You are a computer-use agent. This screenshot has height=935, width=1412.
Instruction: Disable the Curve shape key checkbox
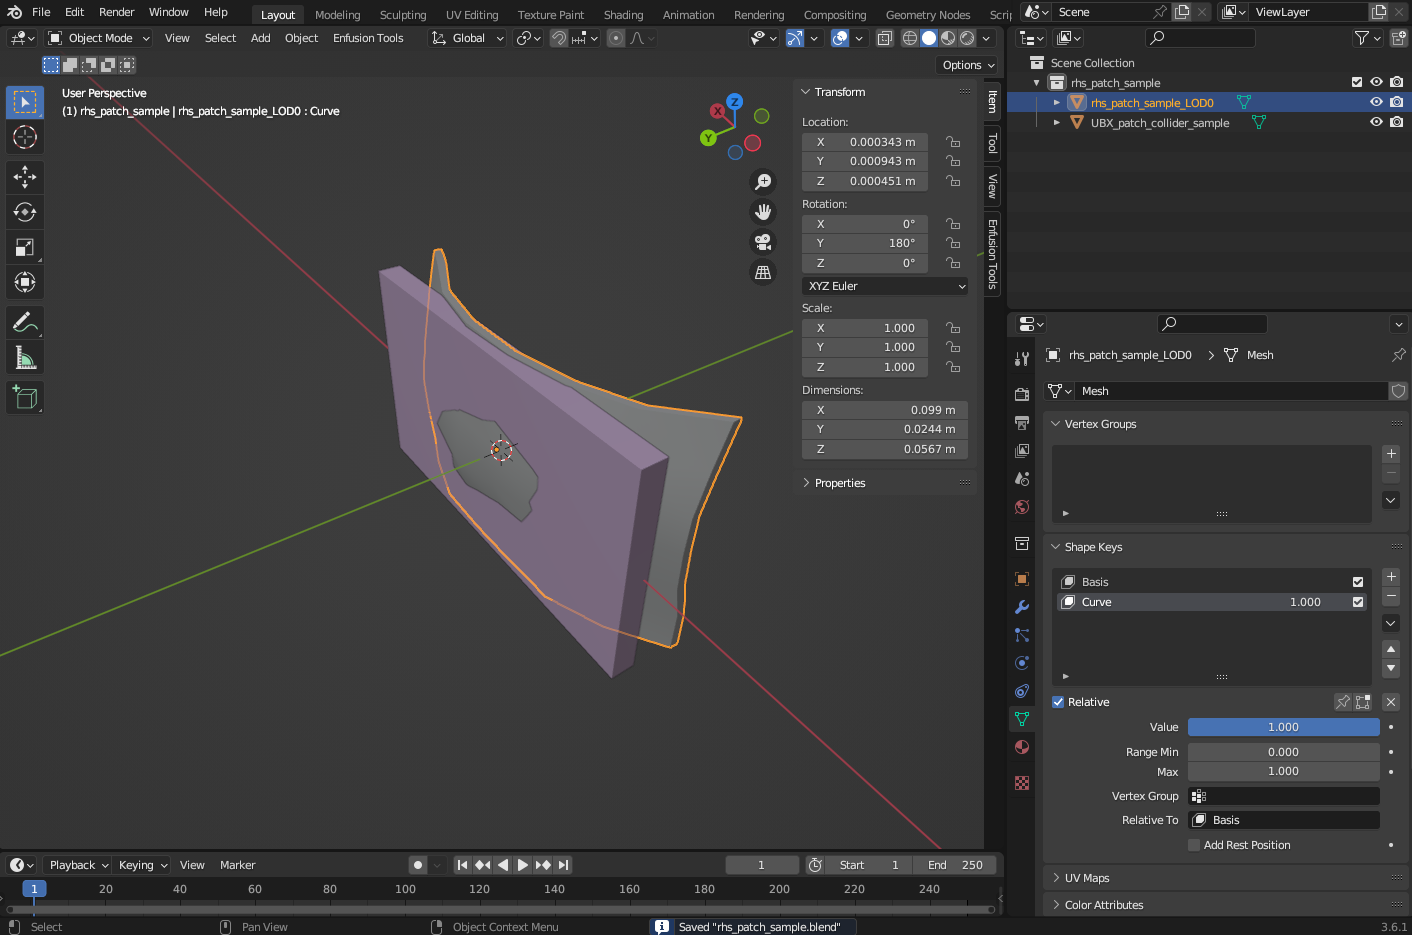[1357, 602]
